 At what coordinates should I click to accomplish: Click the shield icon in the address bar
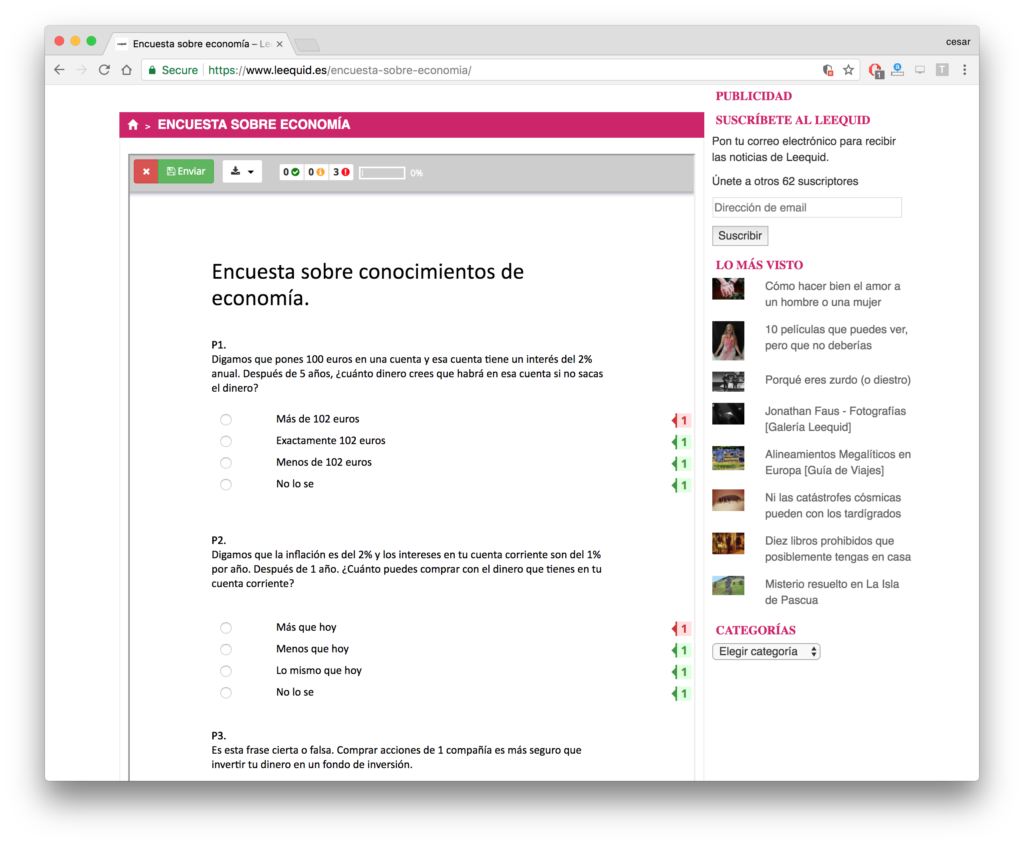[827, 70]
